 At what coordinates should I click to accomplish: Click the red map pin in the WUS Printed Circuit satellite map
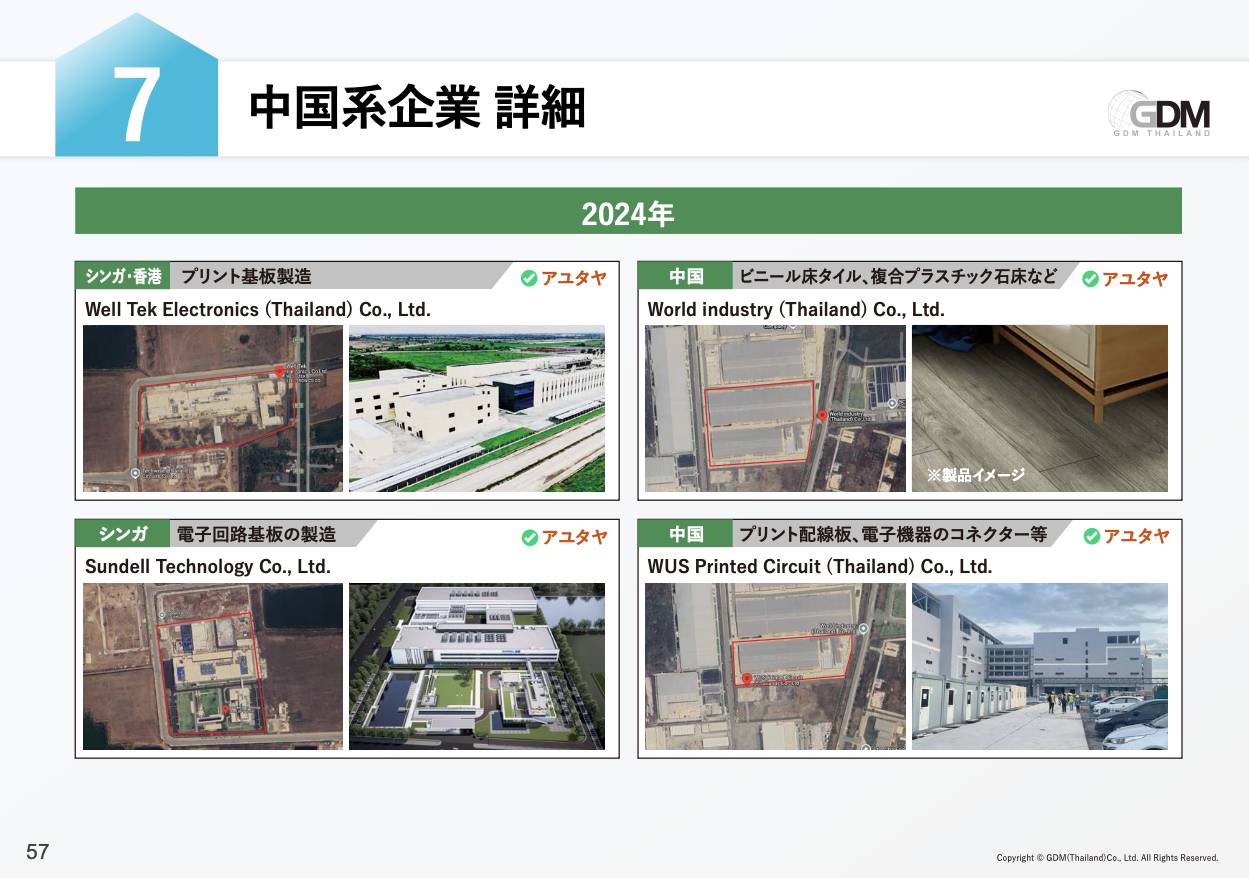tap(747, 679)
